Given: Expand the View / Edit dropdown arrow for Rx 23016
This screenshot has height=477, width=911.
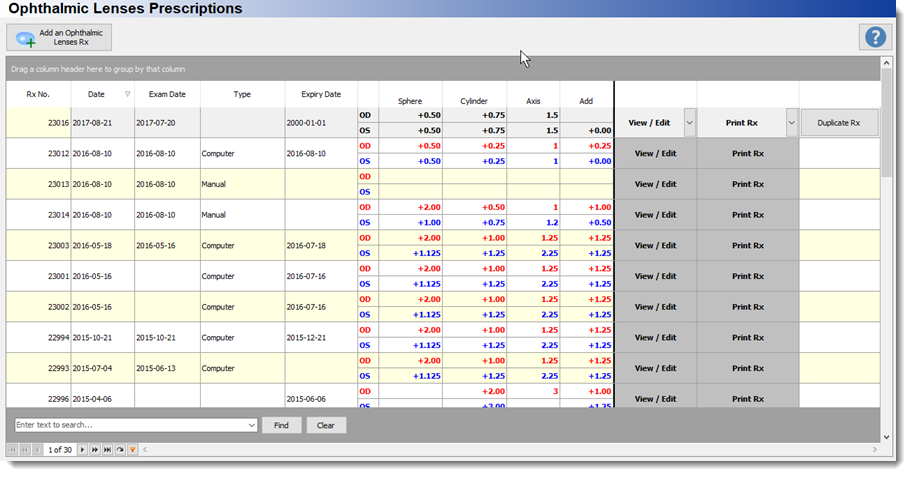Looking at the screenshot, I should click(689, 123).
